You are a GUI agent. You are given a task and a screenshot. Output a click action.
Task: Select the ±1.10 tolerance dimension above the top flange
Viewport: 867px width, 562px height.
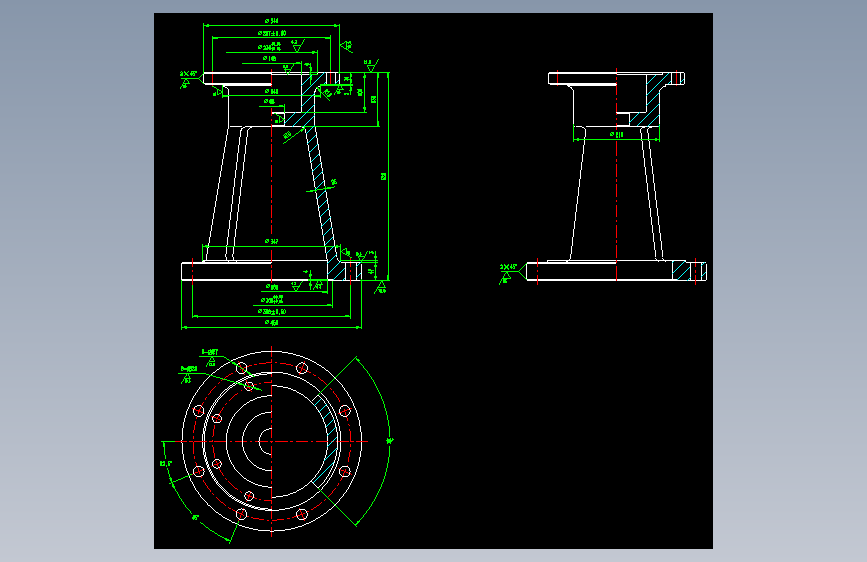tap(271, 33)
